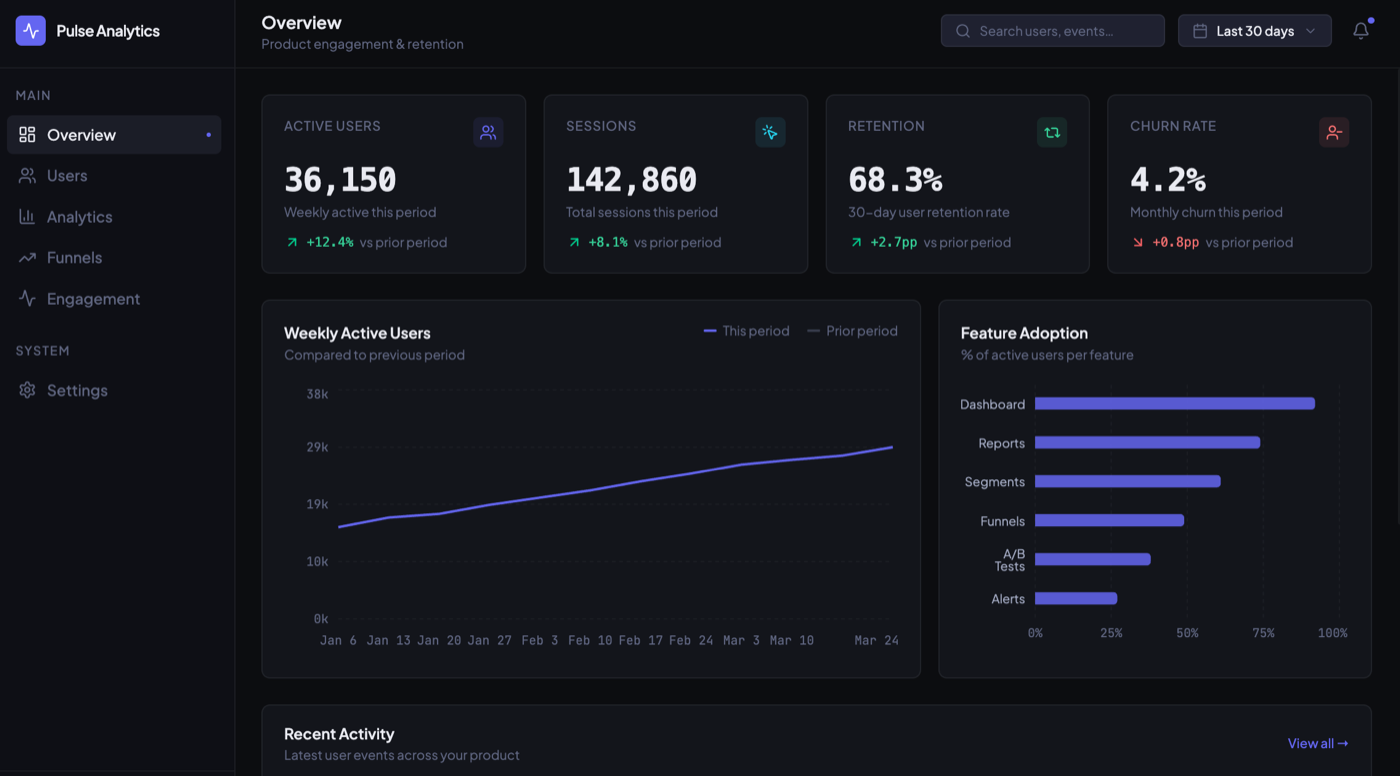Click the up arrow next to +12.4%
1400x776 pixels.
click(x=292, y=242)
